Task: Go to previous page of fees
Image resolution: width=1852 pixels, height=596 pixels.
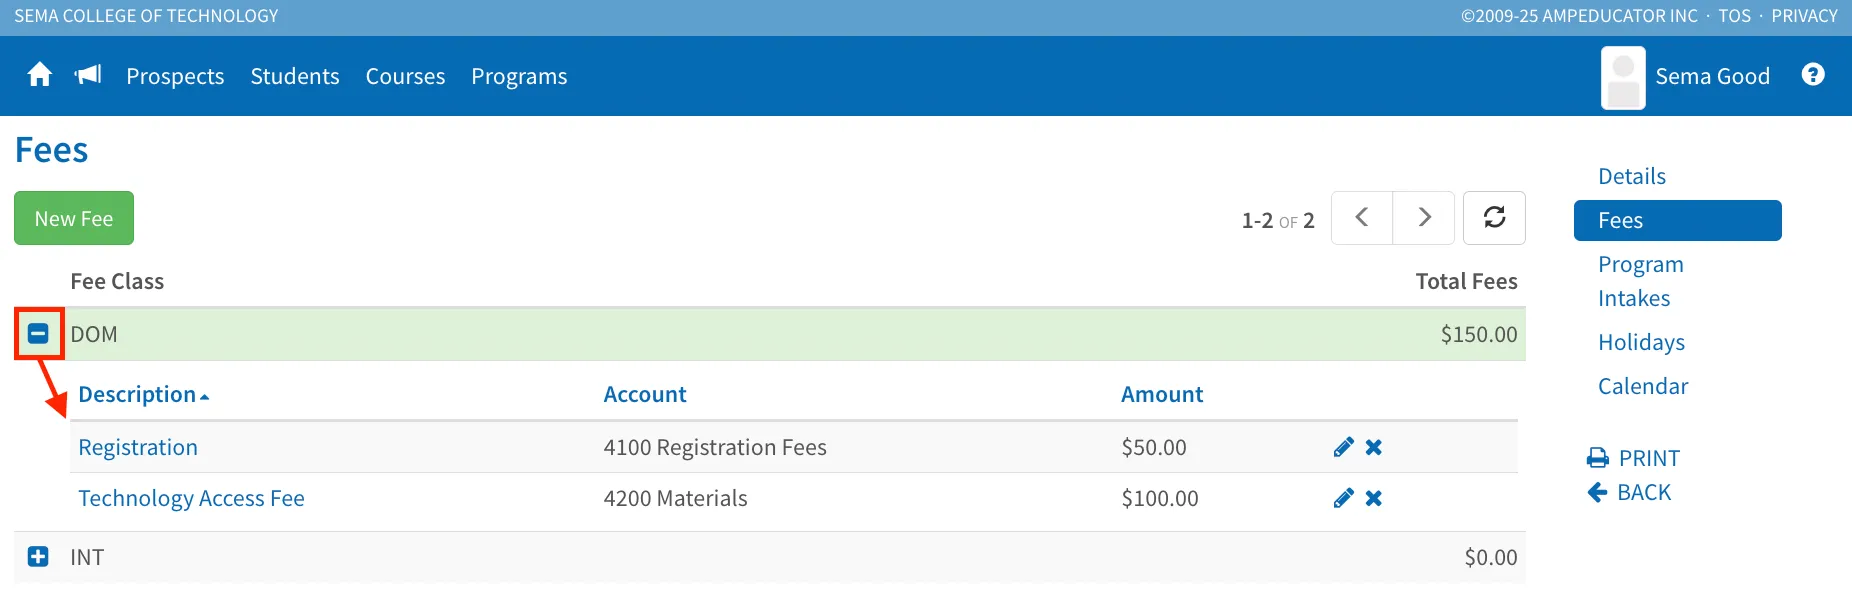Action: [x=1362, y=218]
